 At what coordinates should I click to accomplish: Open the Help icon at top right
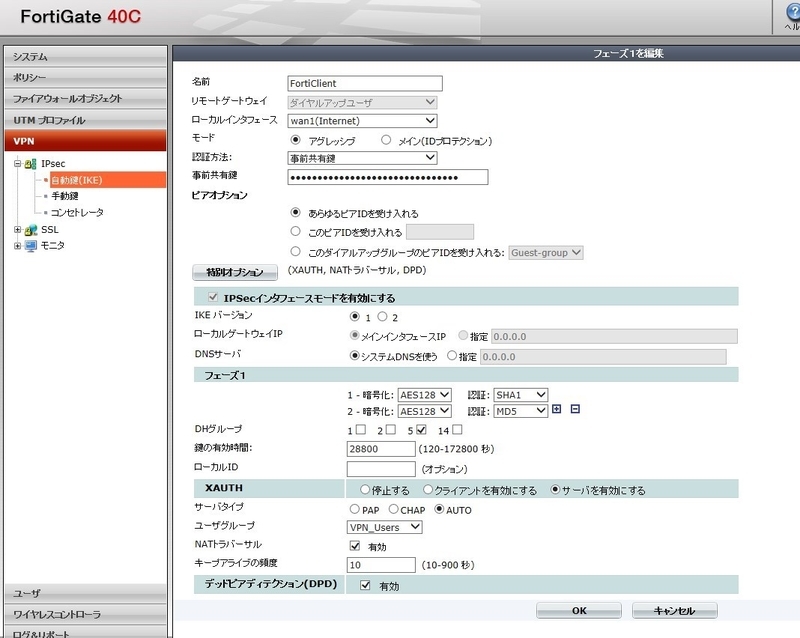(x=792, y=12)
